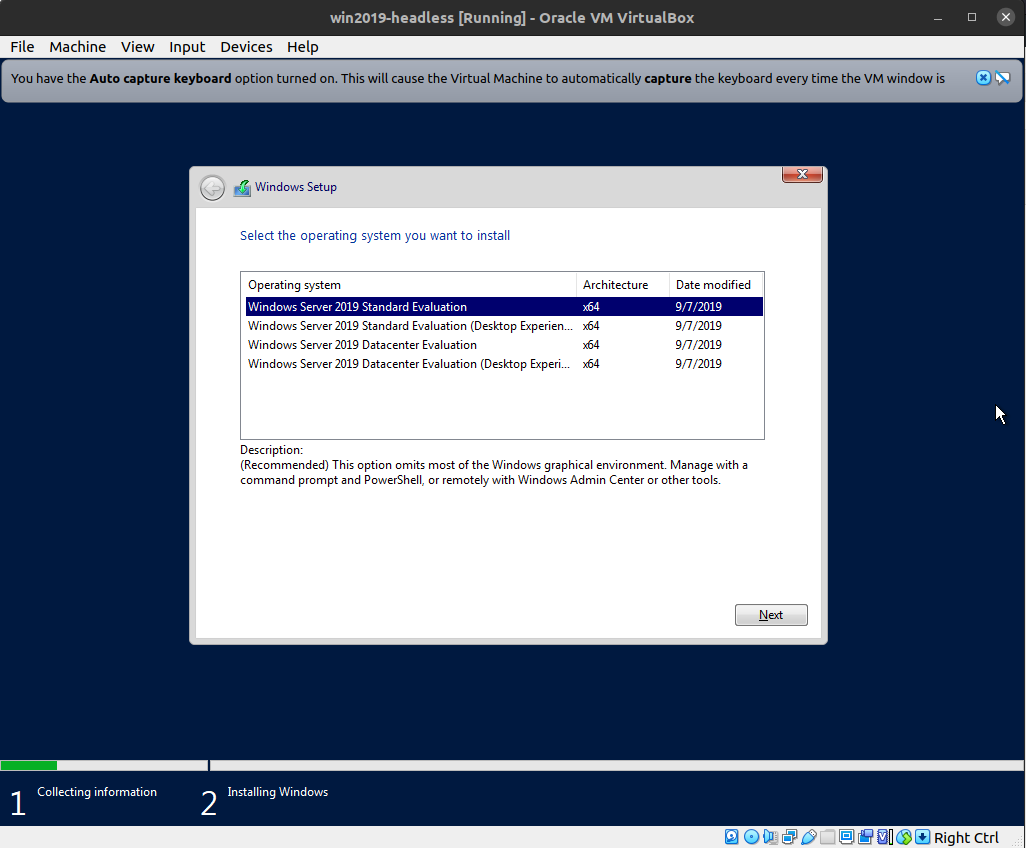Click the Collecting information step label
This screenshot has width=1026, height=848.
coord(97,792)
